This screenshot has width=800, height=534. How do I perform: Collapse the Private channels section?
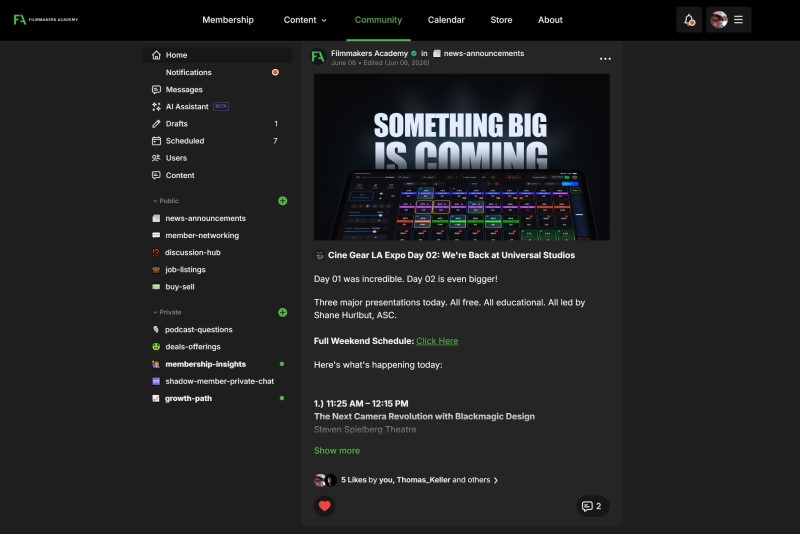(167, 312)
